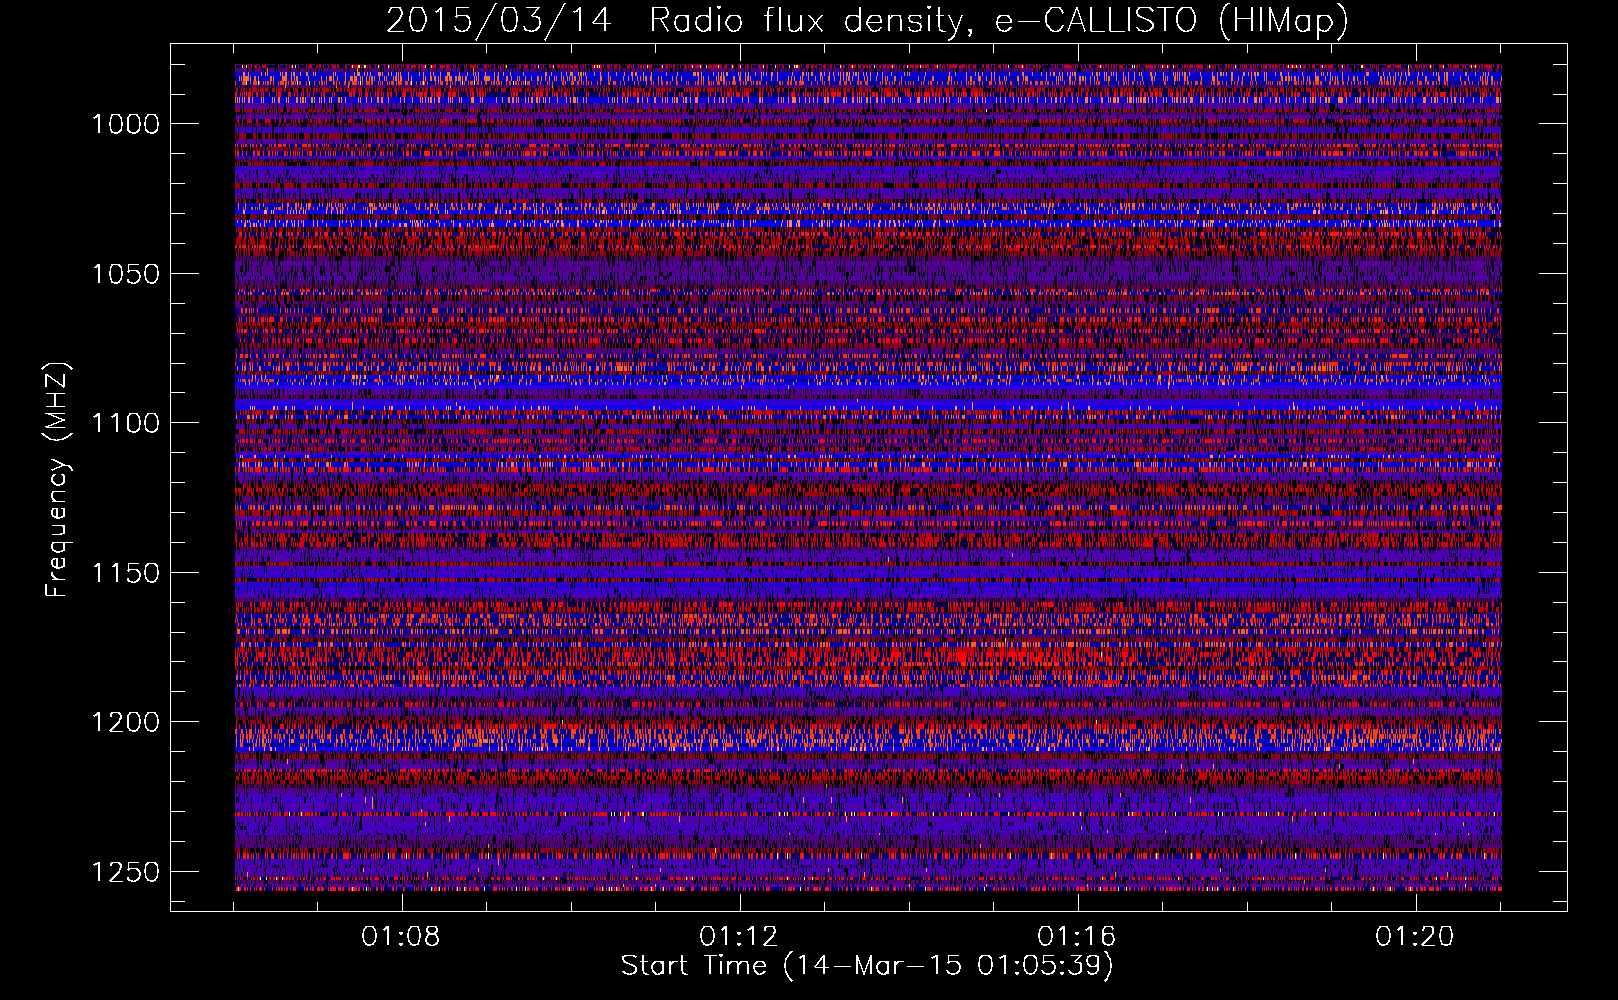
Task: Click the 01:16 time tick label
Action: [x=1077, y=937]
